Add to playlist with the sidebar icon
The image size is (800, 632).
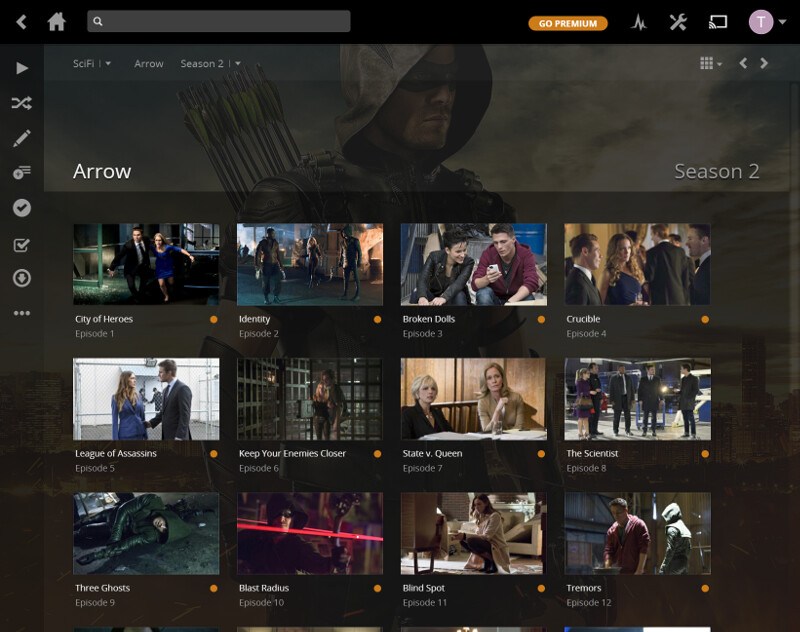[22, 172]
